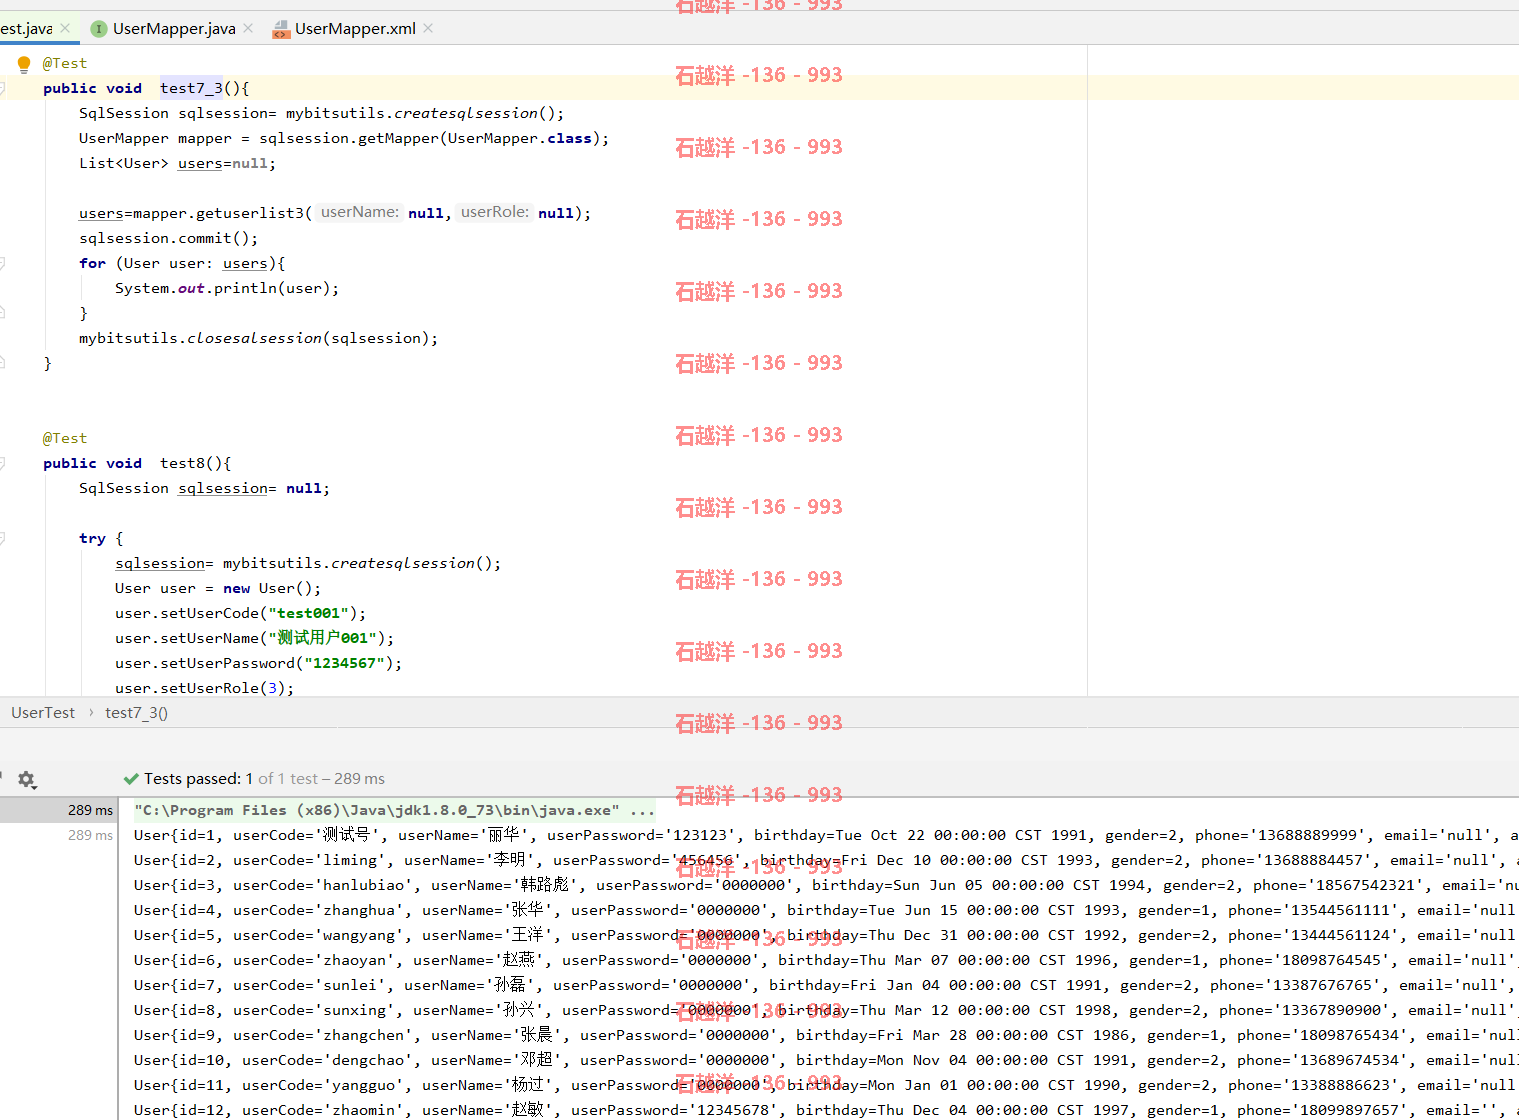This screenshot has height=1120, width=1519.
Task: Click console row with userCode 'liming'
Action: pyautogui.click(x=826, y=860)
